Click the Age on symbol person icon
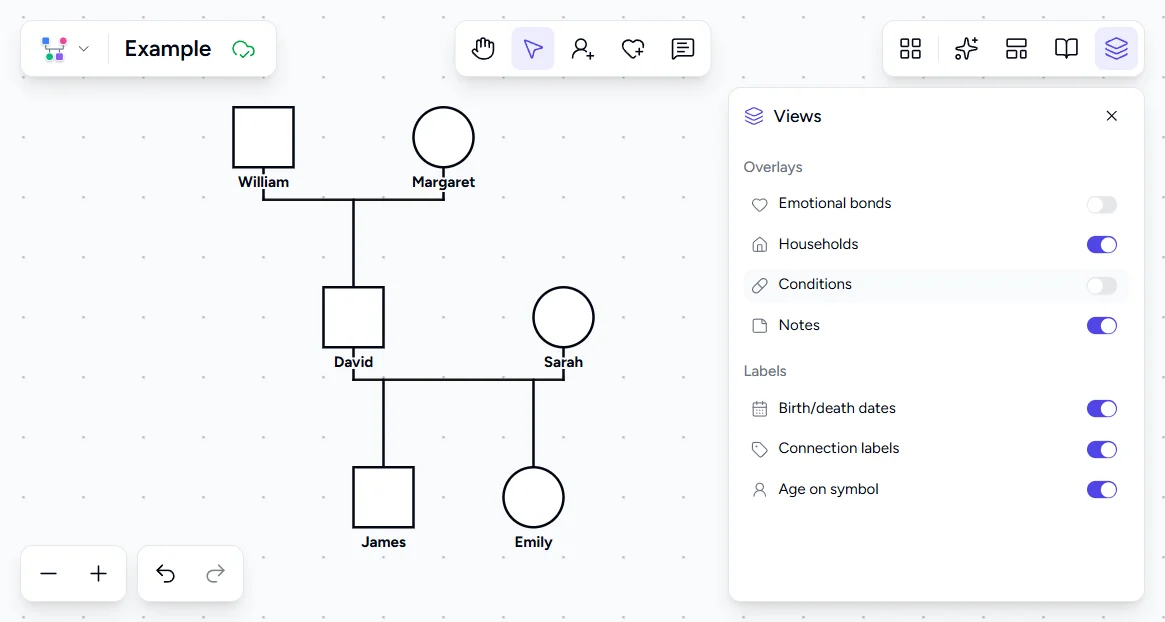The width and height of the screenshot is (1165, 622). click(759, 490)
